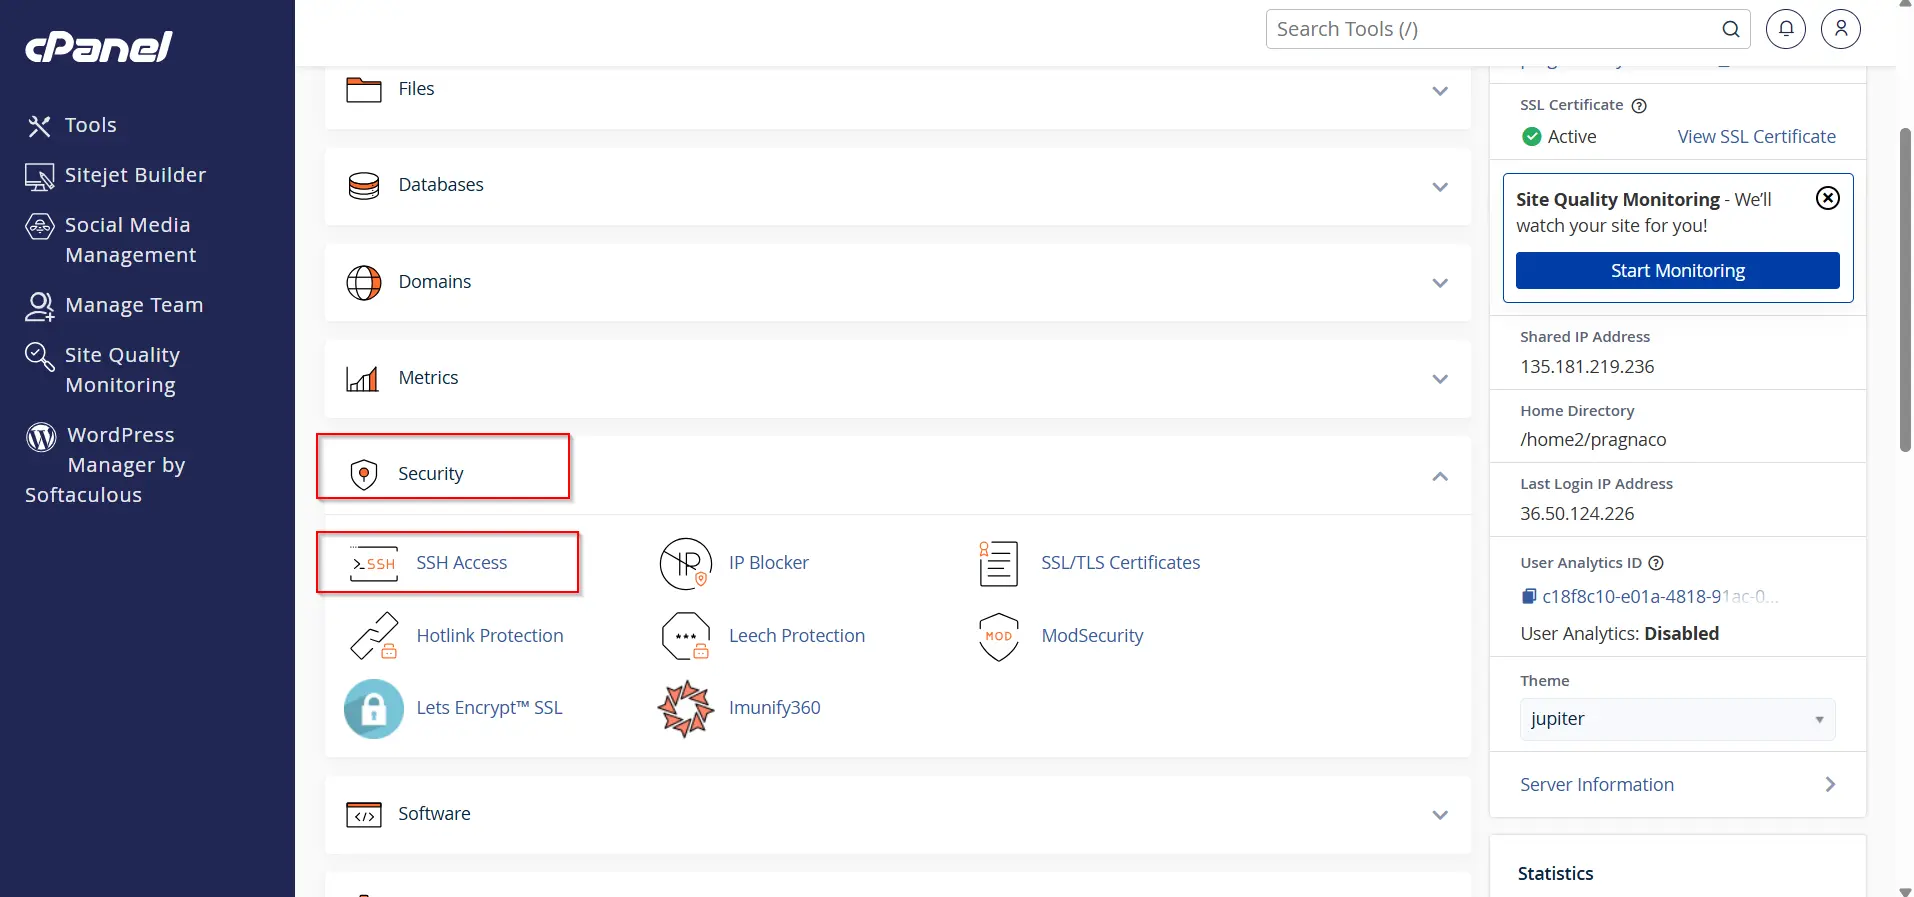Expand the Metrics section chevron
1914x897 pixels.
click(1440, 379)
